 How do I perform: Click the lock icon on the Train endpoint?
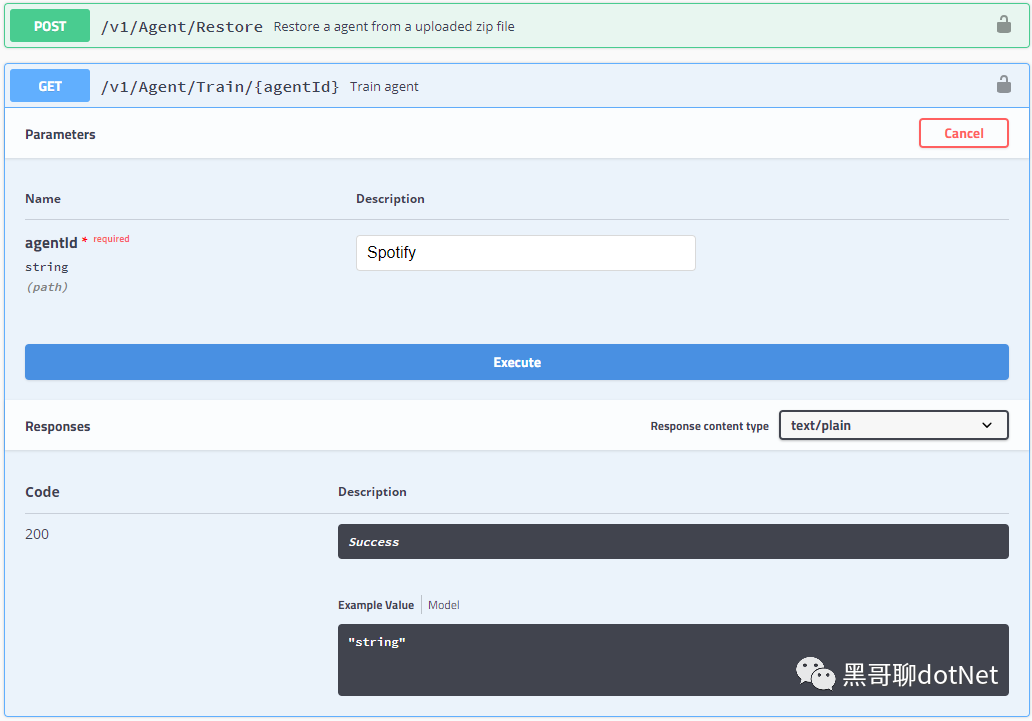tap(1003, 85)
